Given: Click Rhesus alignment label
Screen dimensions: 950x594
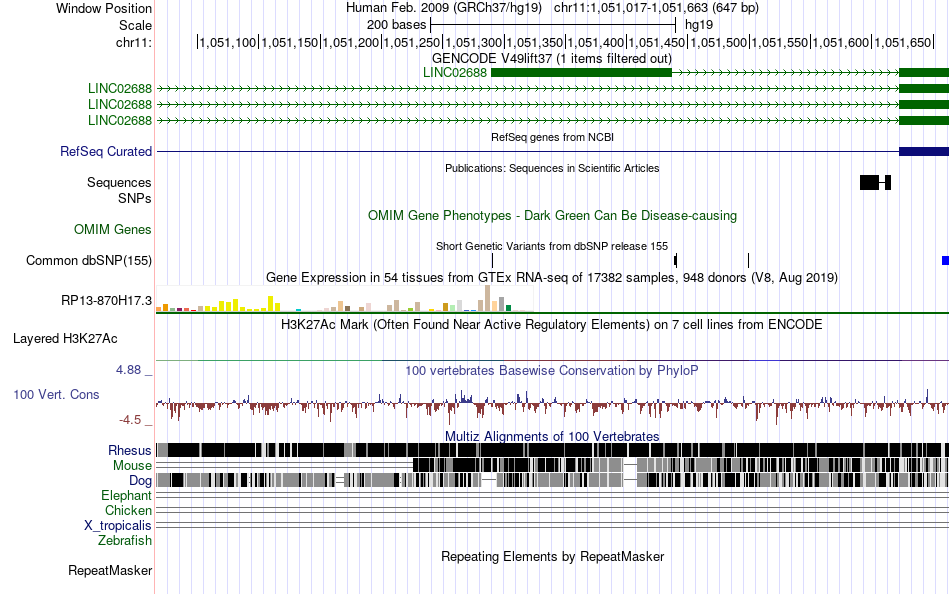Looking at the screenshot, I should click(130, 450).
